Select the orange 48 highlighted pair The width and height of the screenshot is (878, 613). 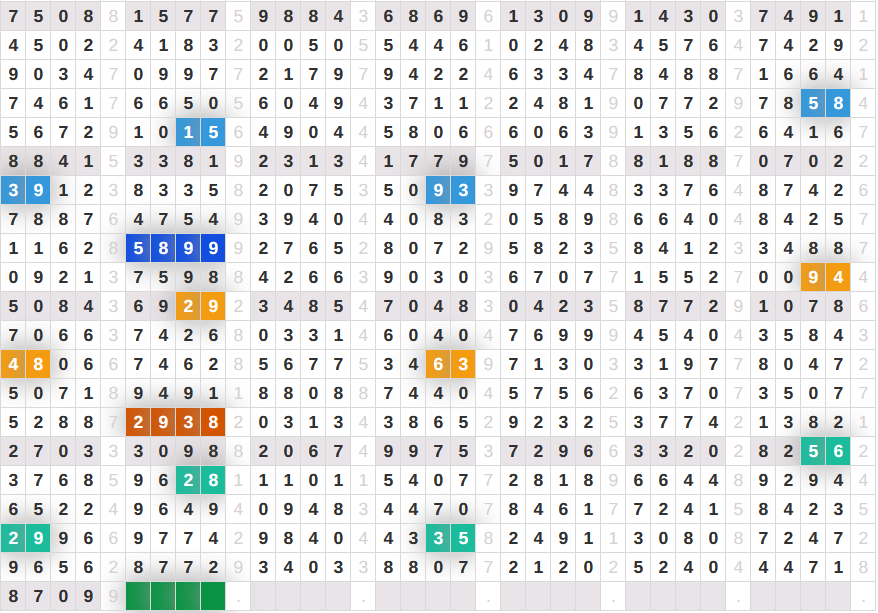(25, 364)
